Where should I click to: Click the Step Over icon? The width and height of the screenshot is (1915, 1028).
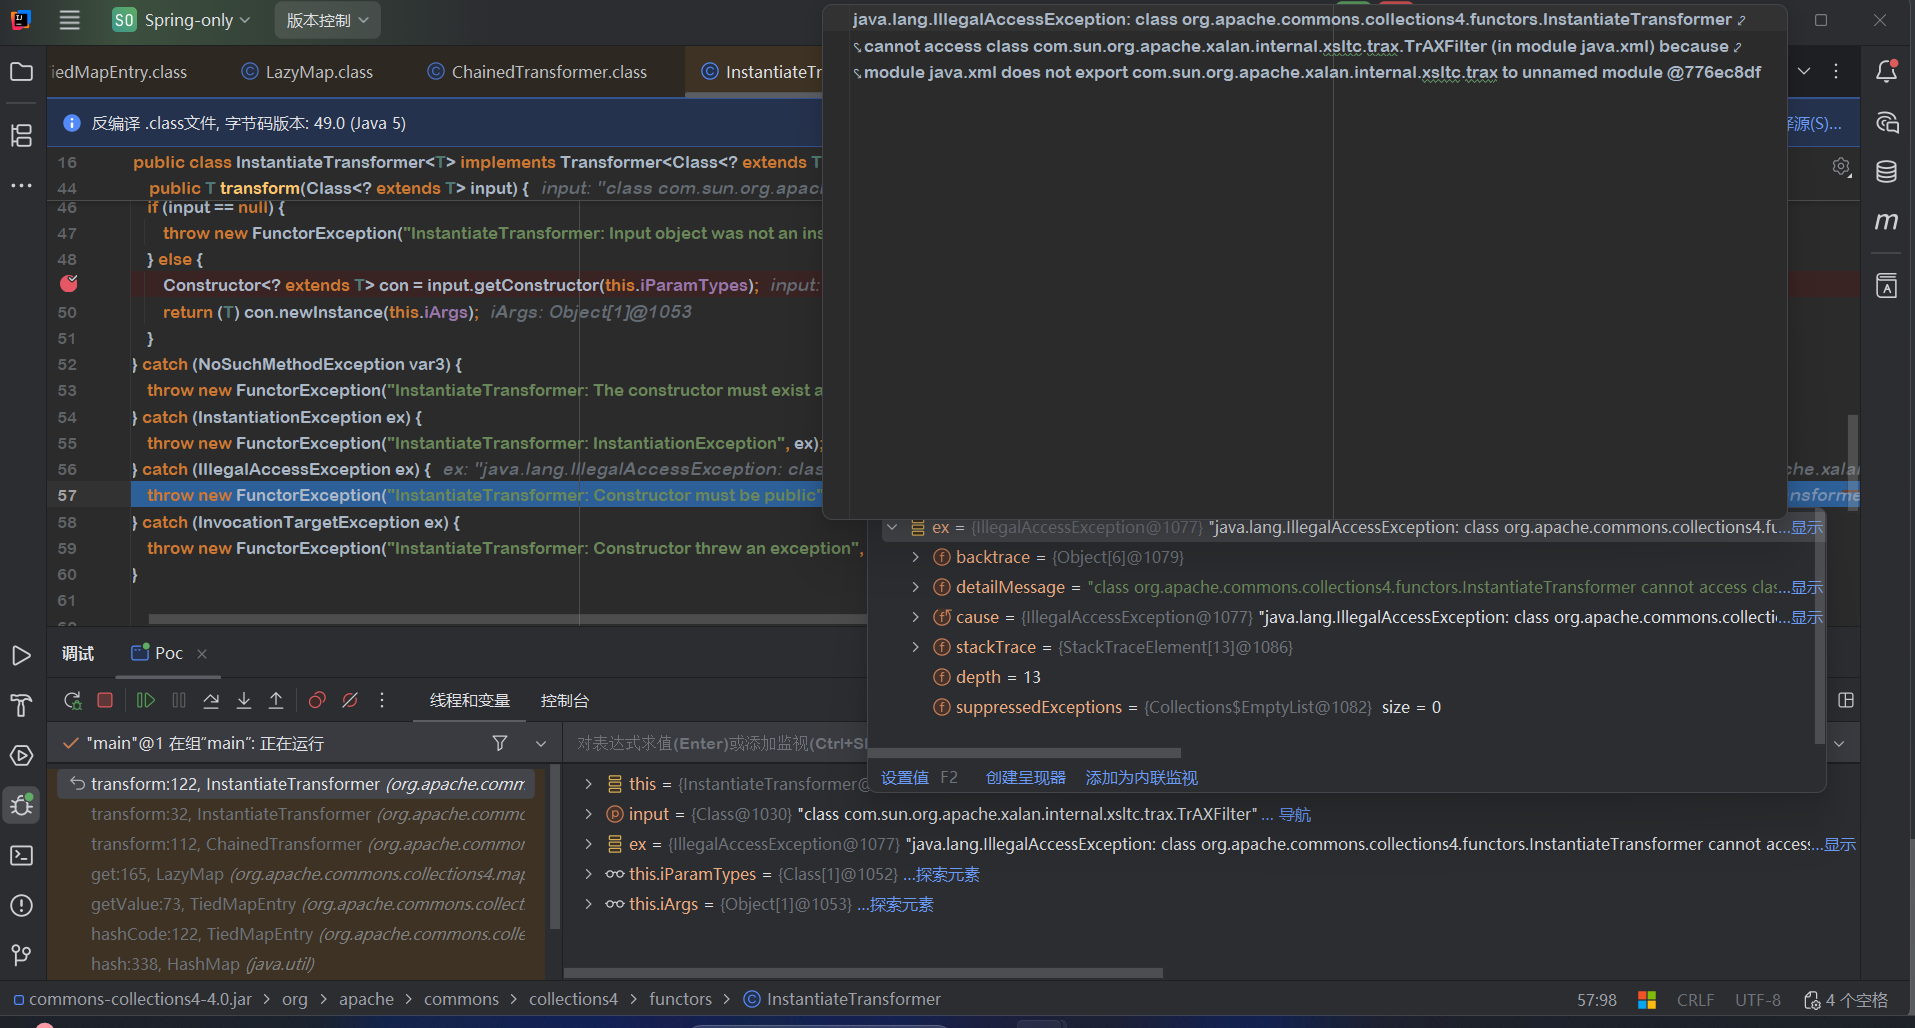[x=211, y=701]
